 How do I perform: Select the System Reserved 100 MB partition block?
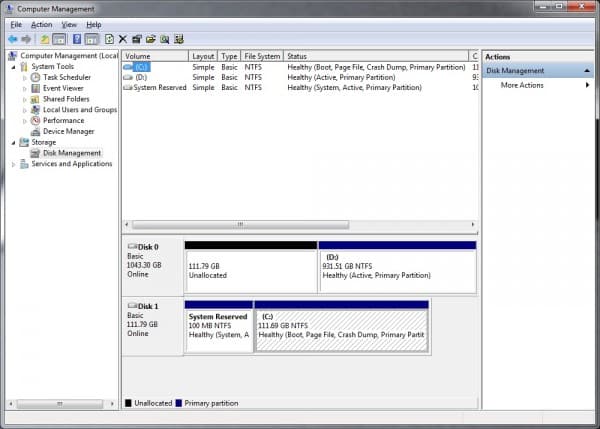point(218,326)
